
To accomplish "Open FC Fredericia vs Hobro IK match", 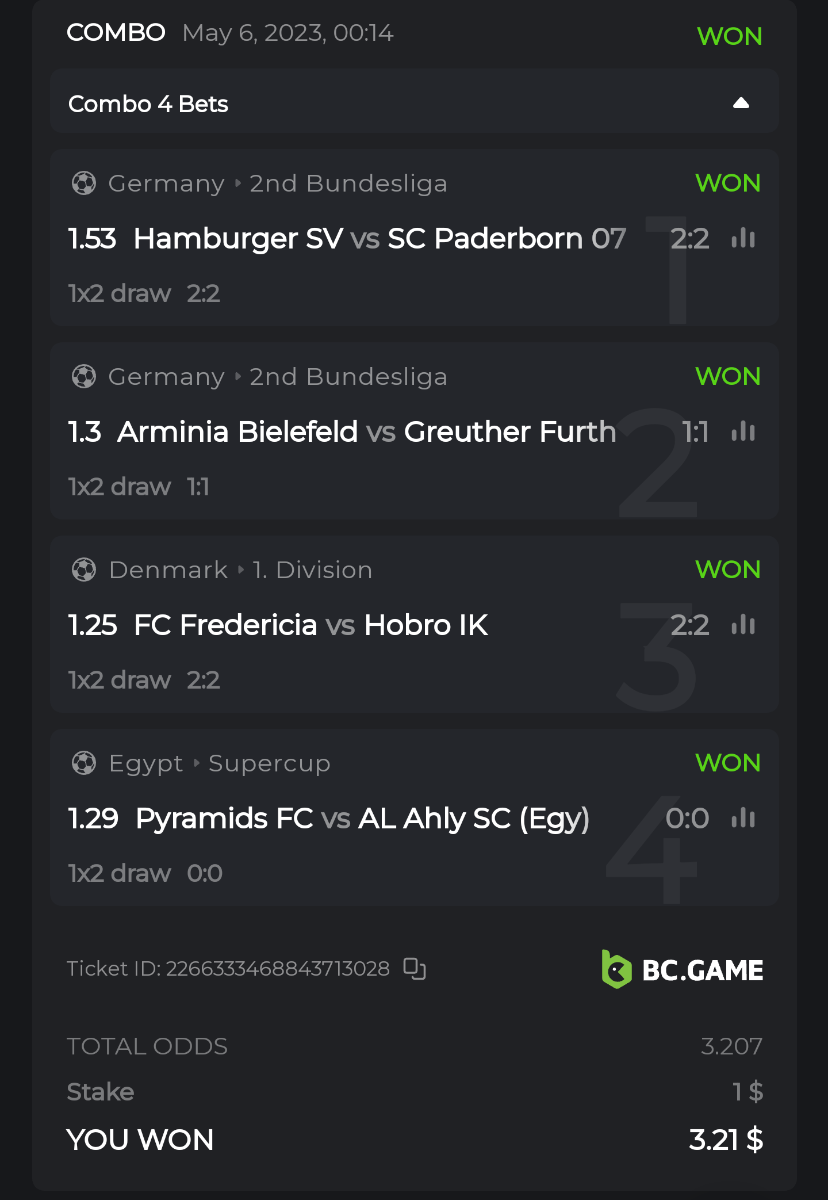I will [x=311, y=625].
